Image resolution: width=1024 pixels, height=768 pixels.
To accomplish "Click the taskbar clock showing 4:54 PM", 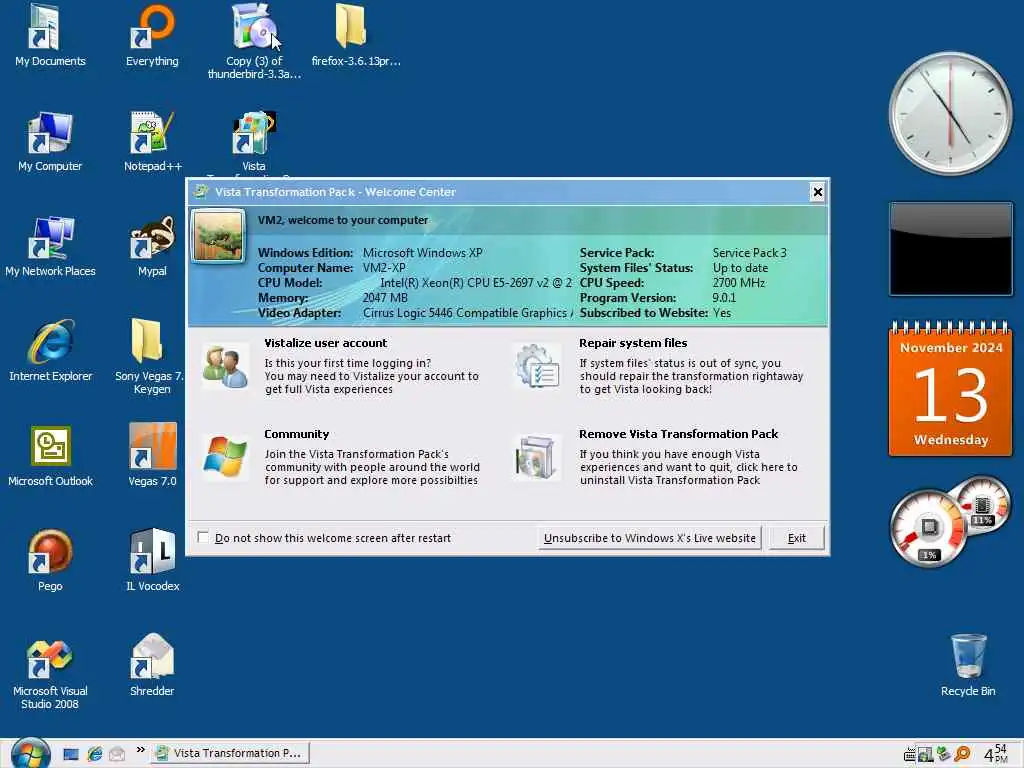I will (x=996, y=754).
